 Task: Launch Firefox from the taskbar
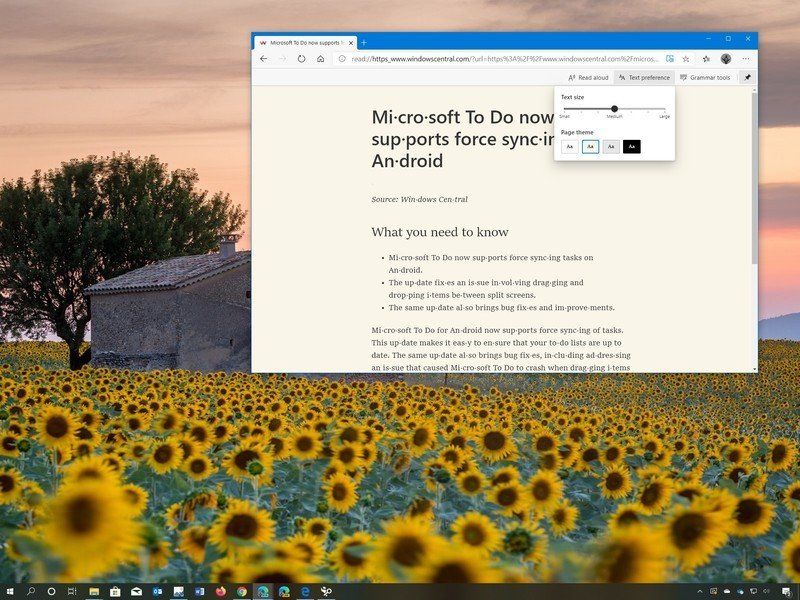click(x=220, y=592)
